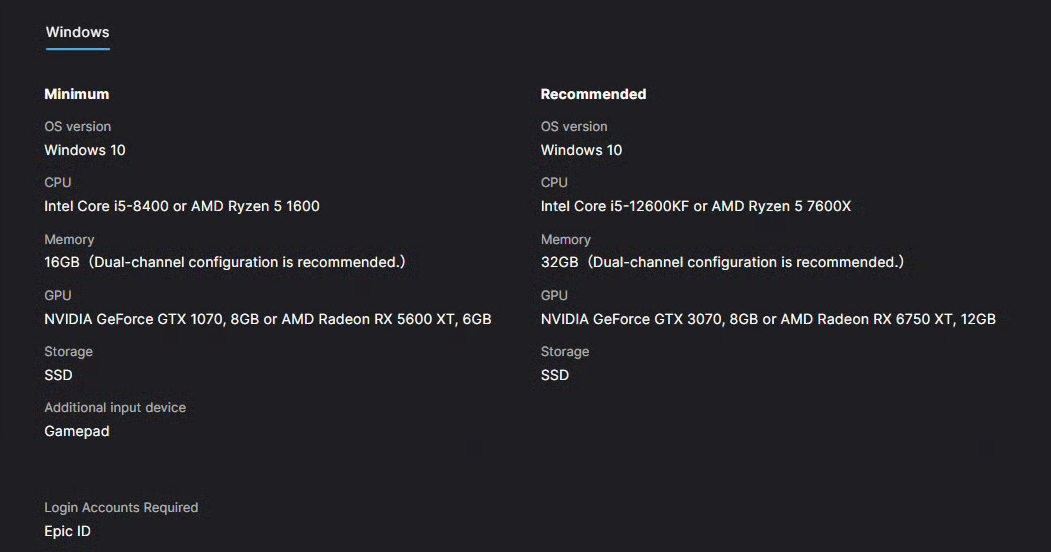Click the 32GB memory requirement text
This screenshot has width=1051, height=552.
(721, 262)
